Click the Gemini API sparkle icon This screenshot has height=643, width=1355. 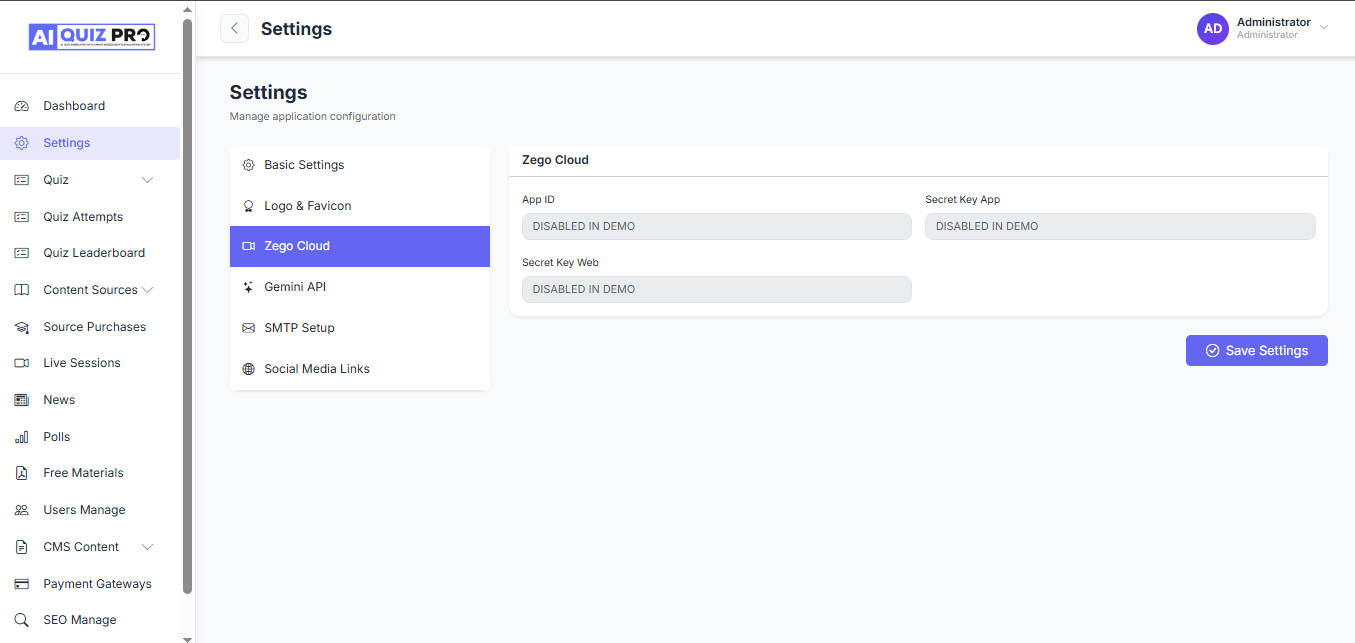pos(249,287)
